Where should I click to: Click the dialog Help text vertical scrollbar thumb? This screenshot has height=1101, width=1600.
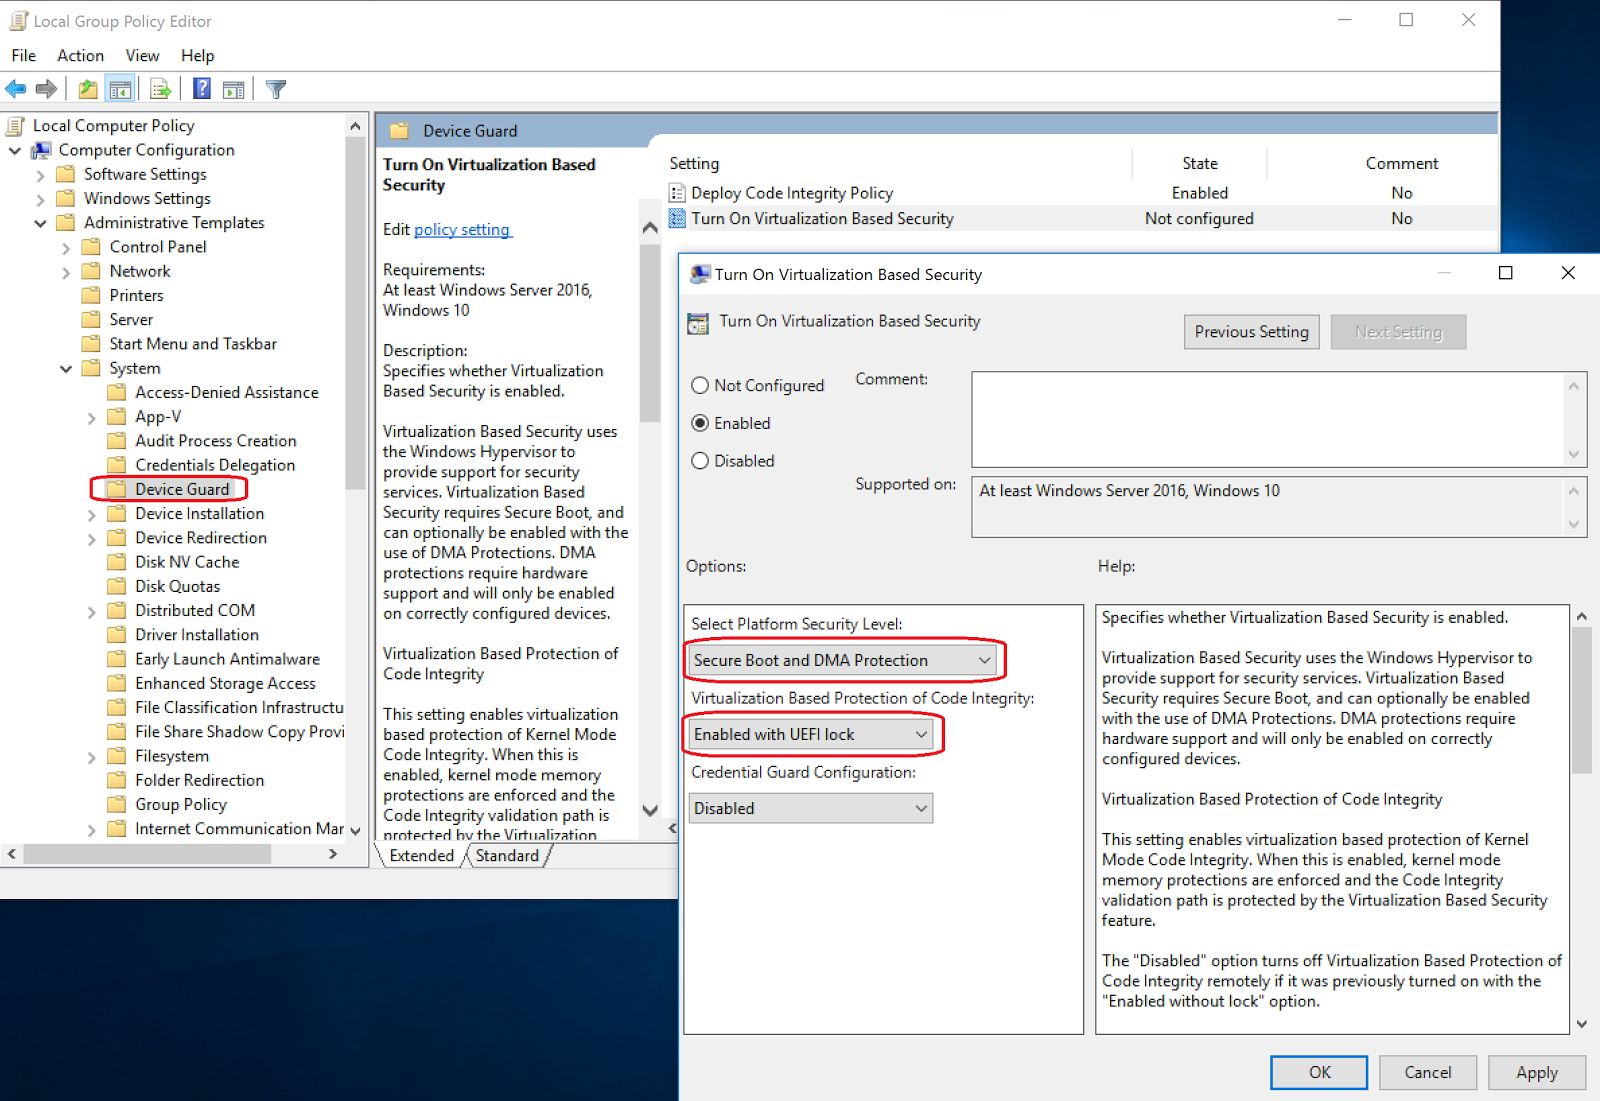pyautogui.click(x=1581, y=700)
